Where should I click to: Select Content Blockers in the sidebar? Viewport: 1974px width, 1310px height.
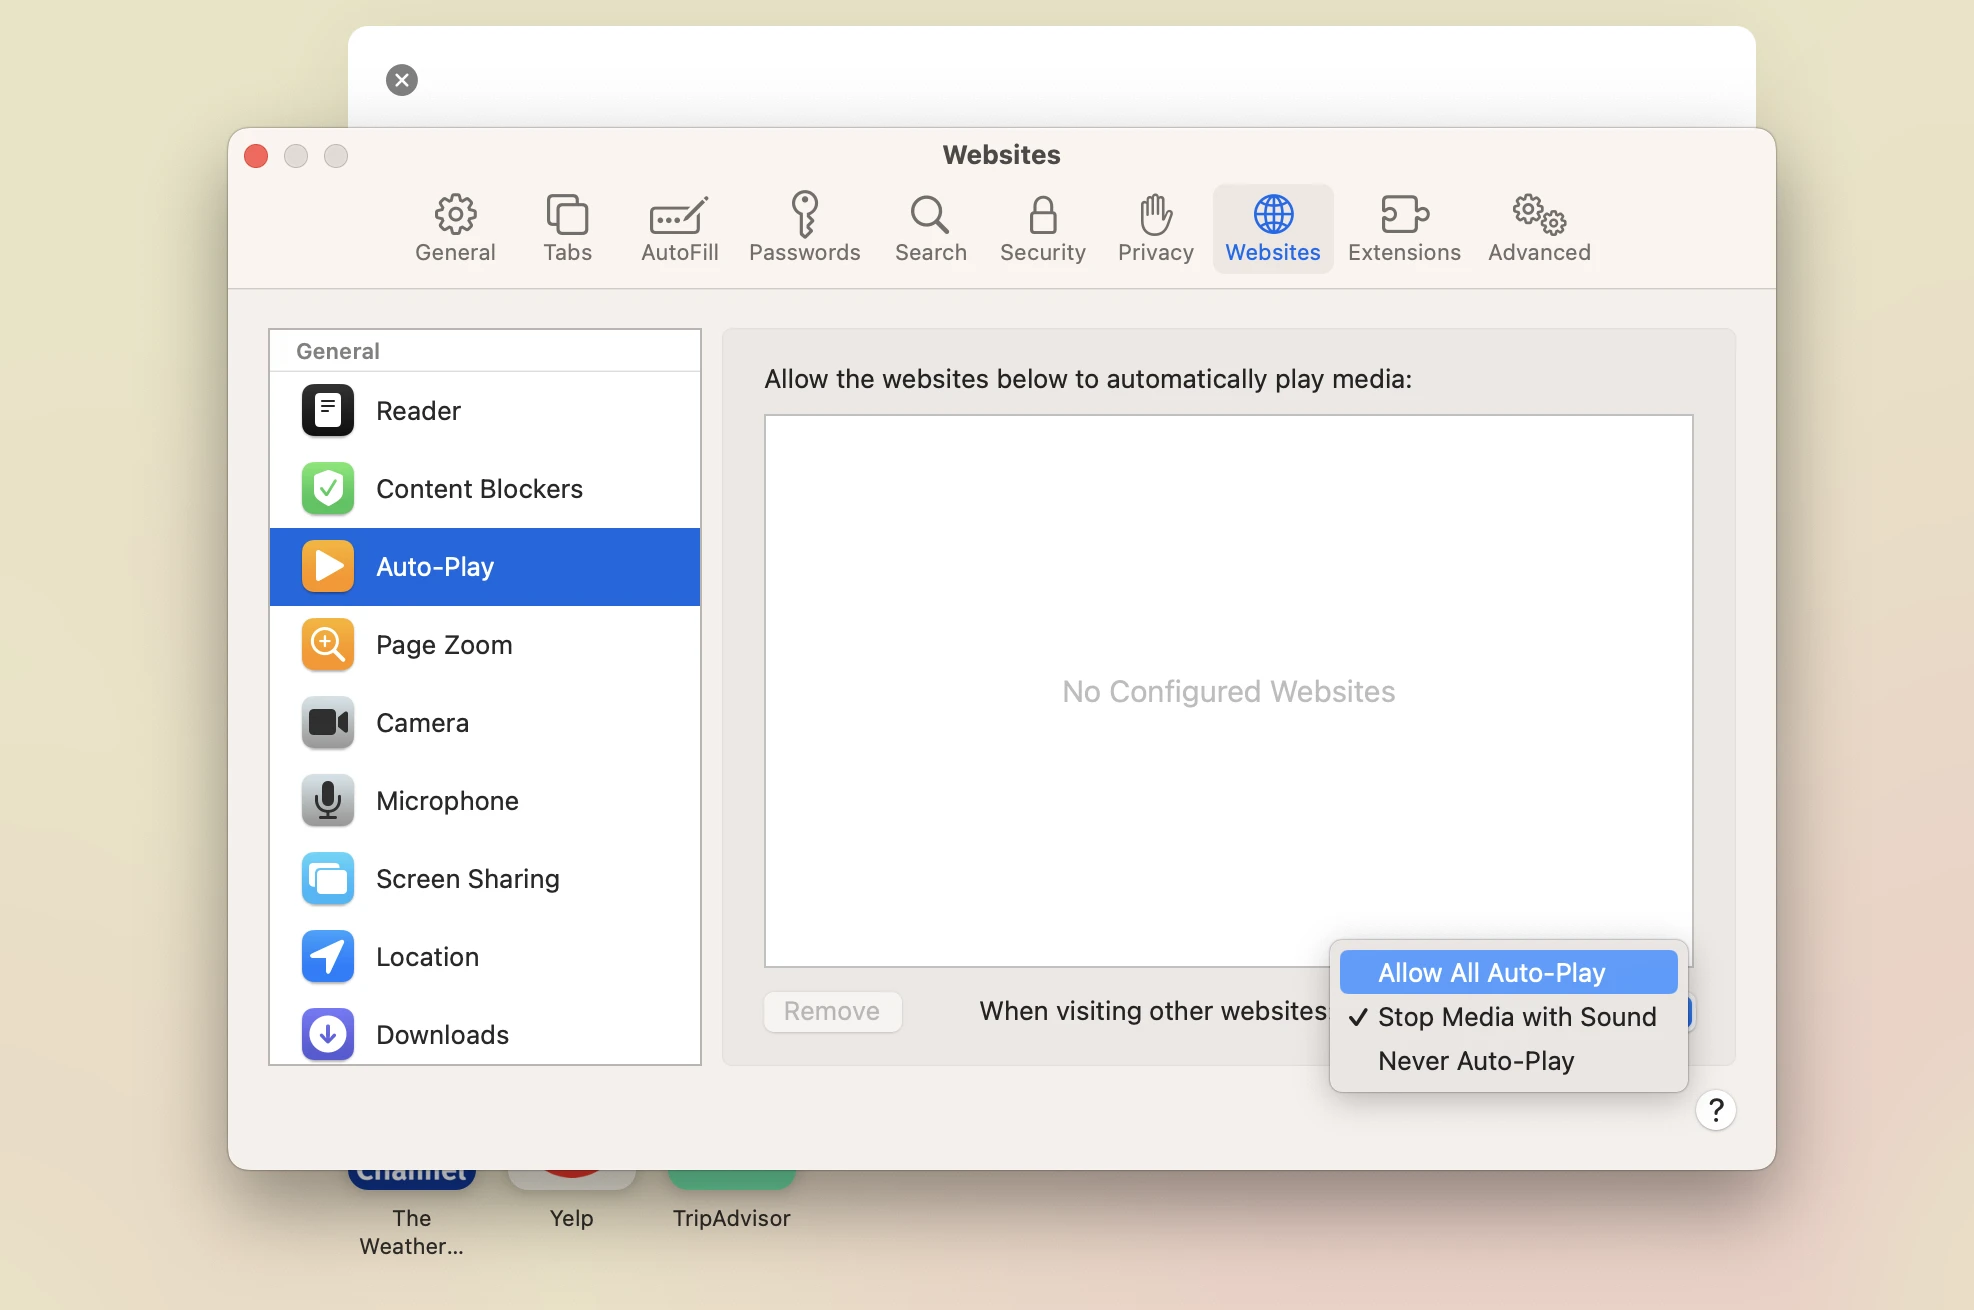click(x=479, y=489)
